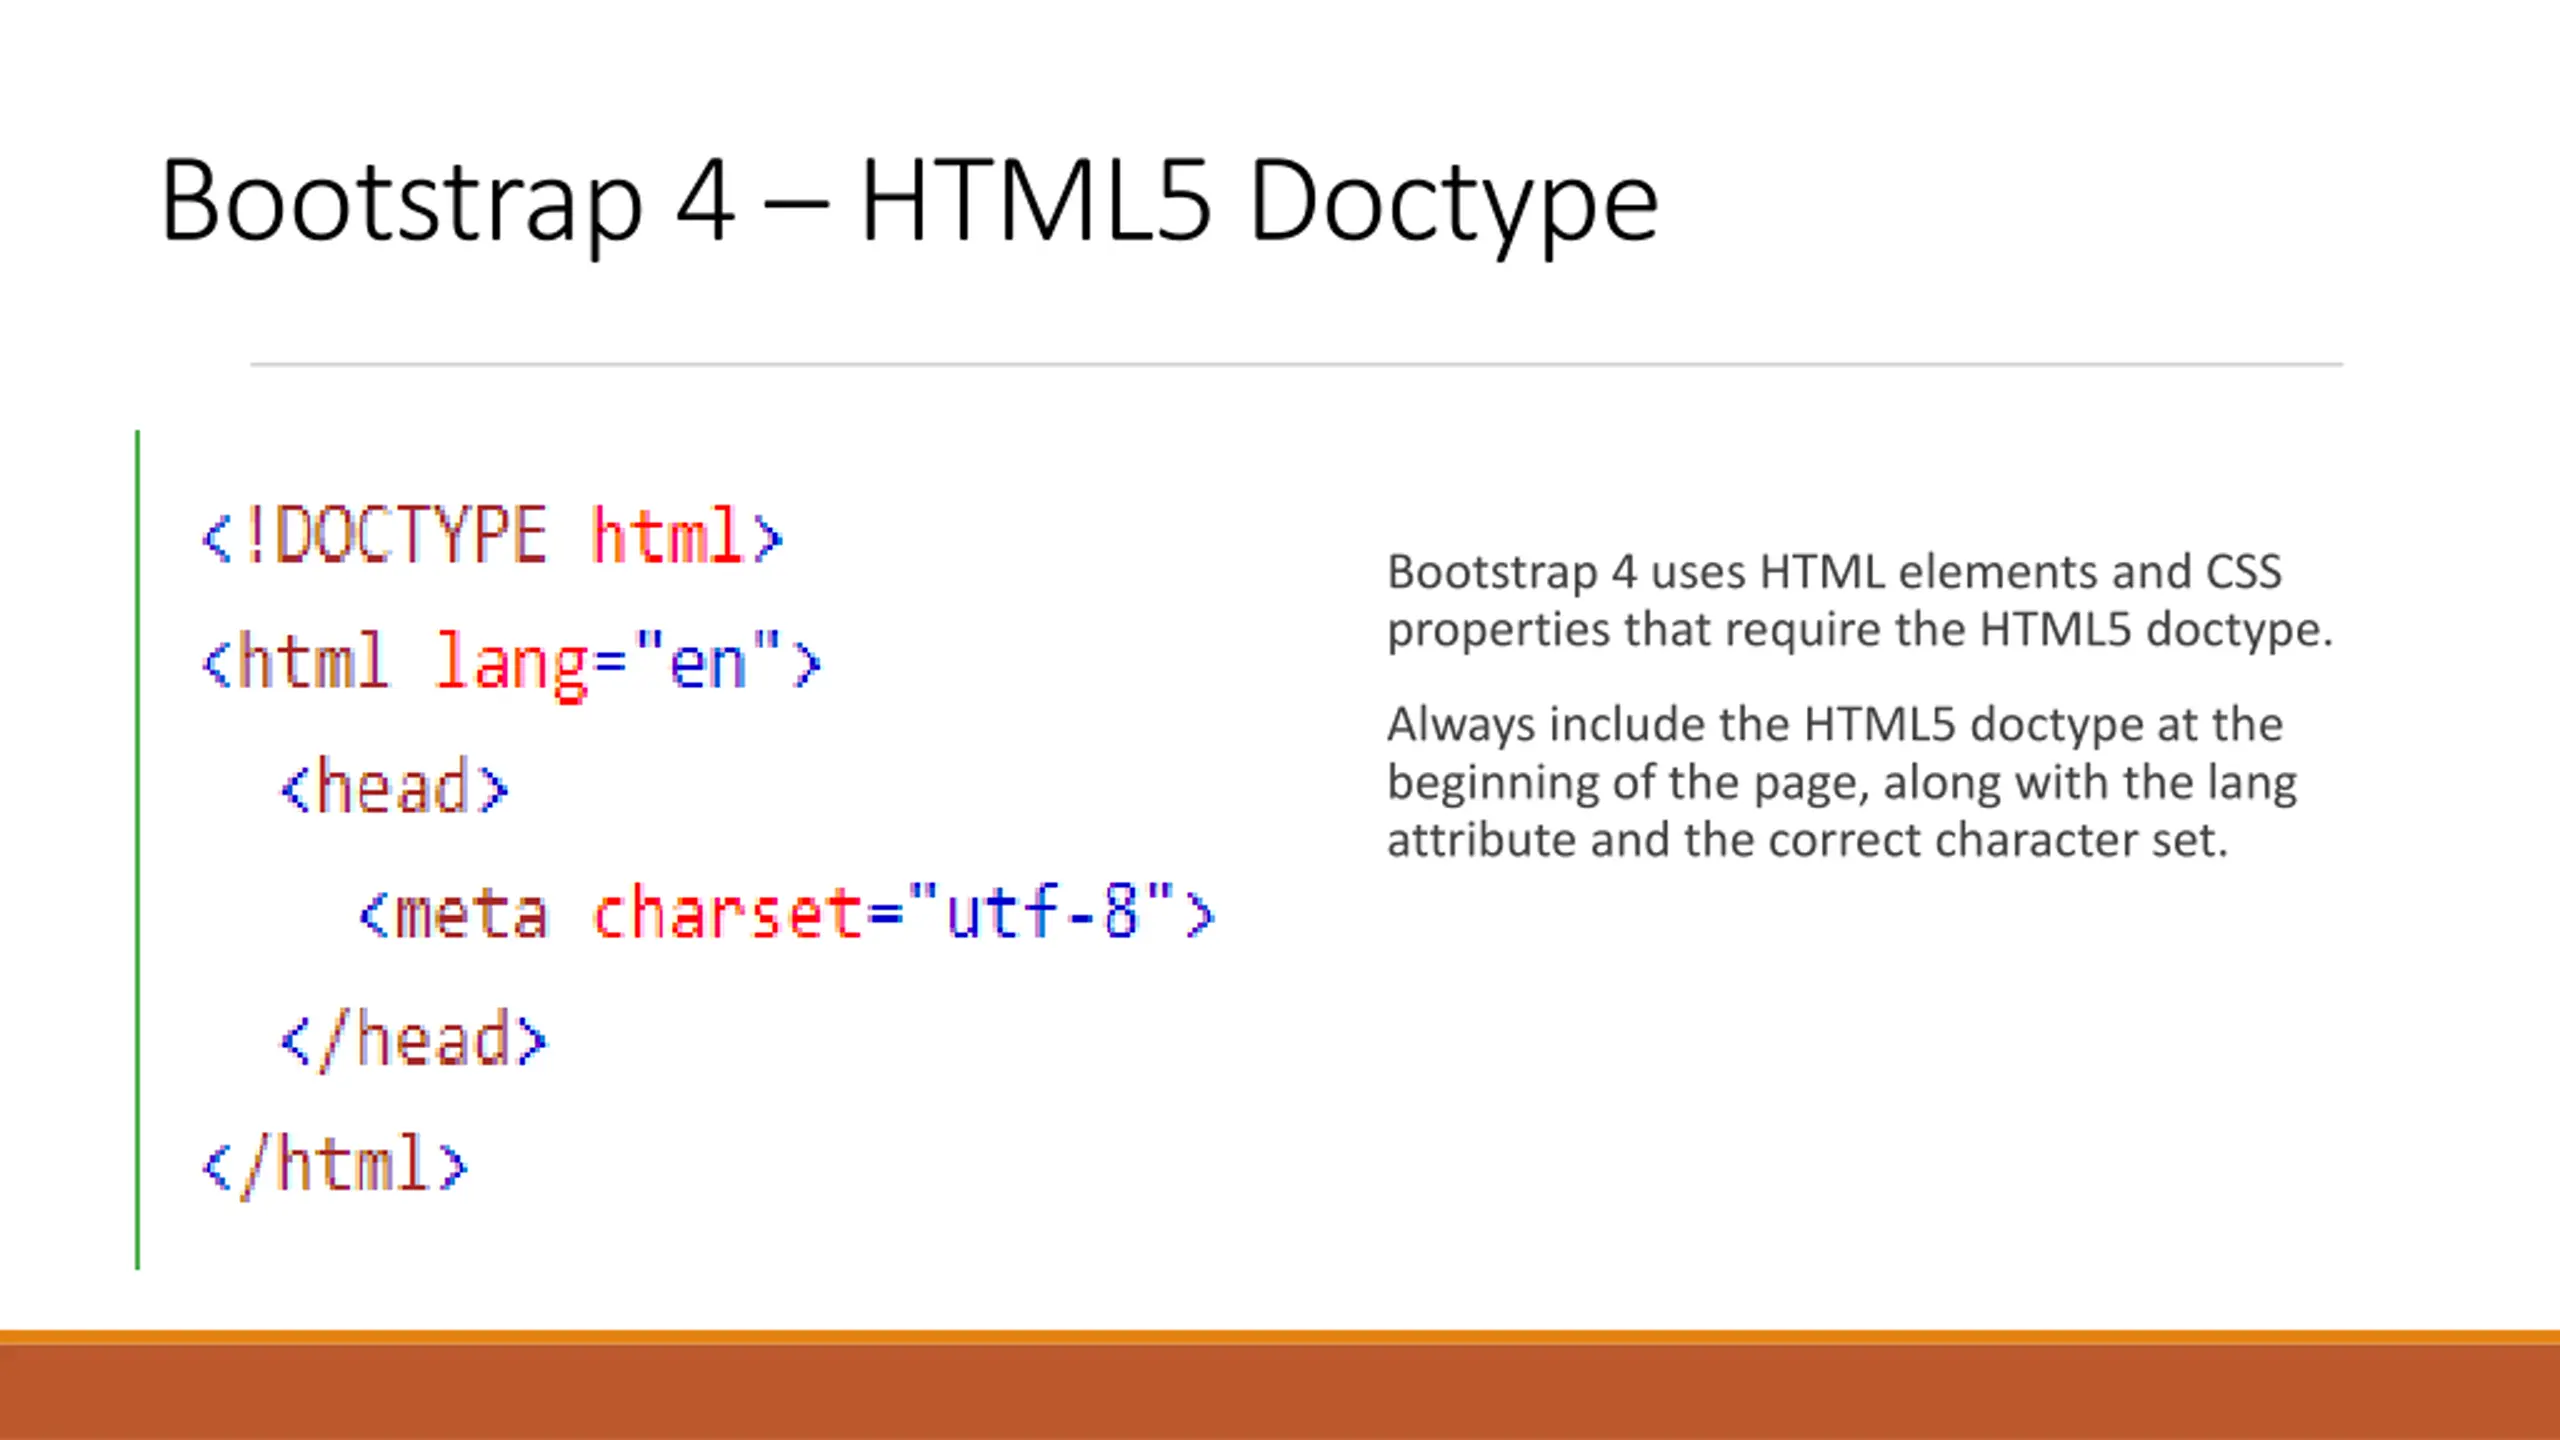
Task: Click the '<meta charset="utf-8">' code line
Action: pyautogui.click(x=787, y=913)
